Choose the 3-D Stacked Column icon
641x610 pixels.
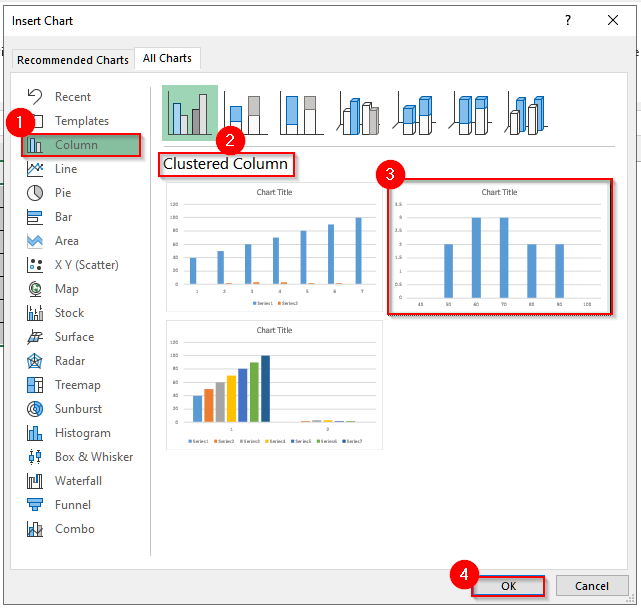point(415,112)
